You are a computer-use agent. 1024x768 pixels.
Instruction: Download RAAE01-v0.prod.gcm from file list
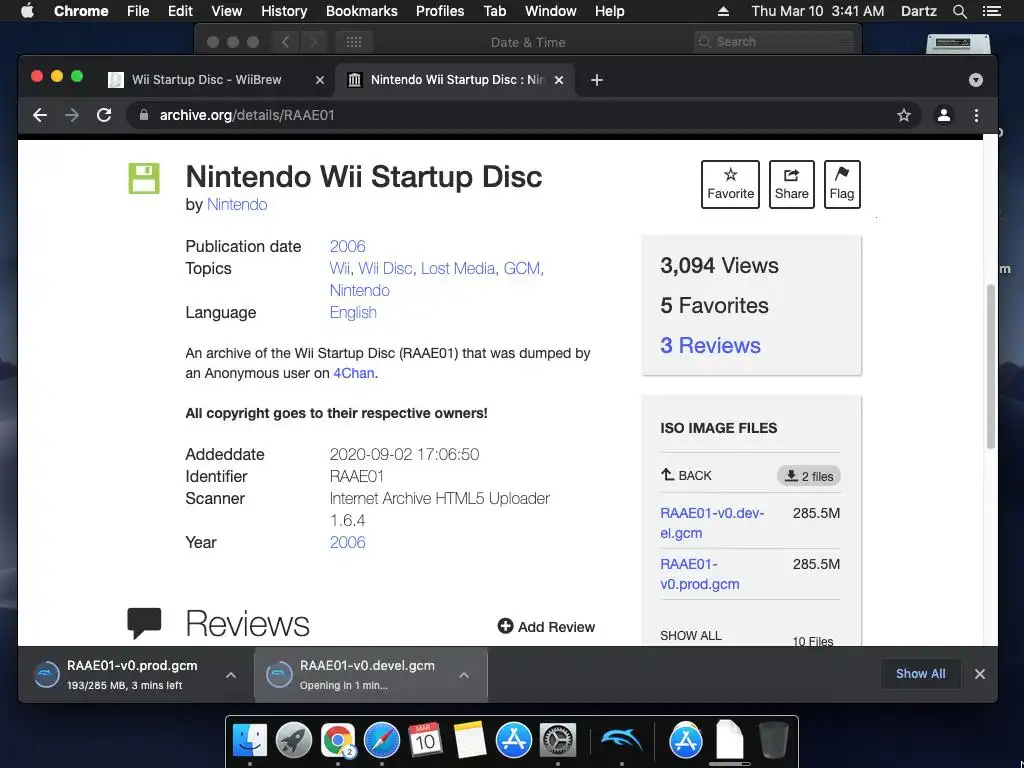(699, 573)
